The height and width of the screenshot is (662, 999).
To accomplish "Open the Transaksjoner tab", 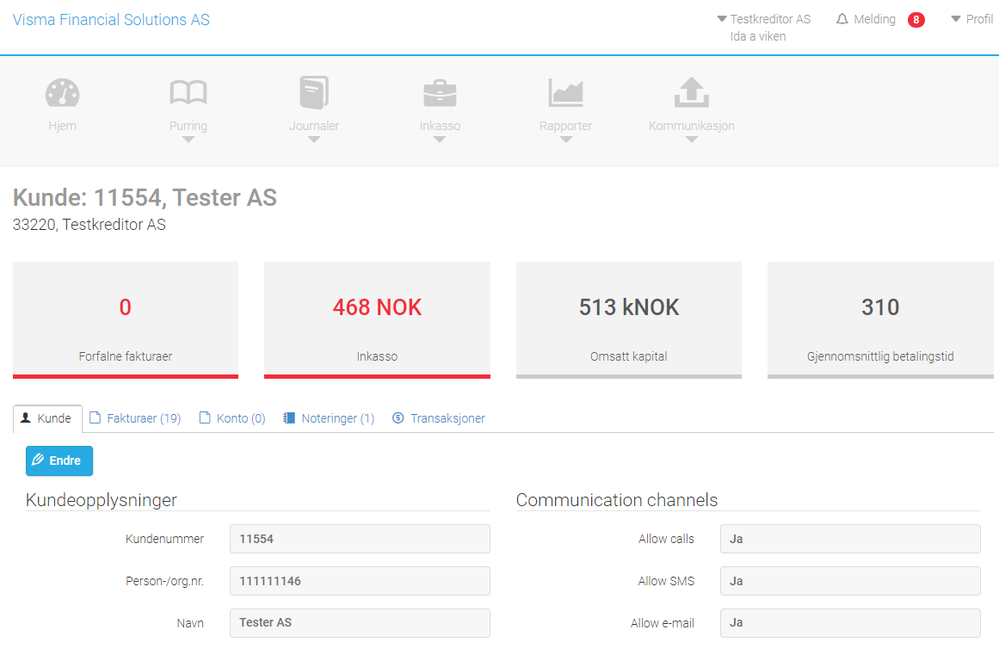I will 439,418.
